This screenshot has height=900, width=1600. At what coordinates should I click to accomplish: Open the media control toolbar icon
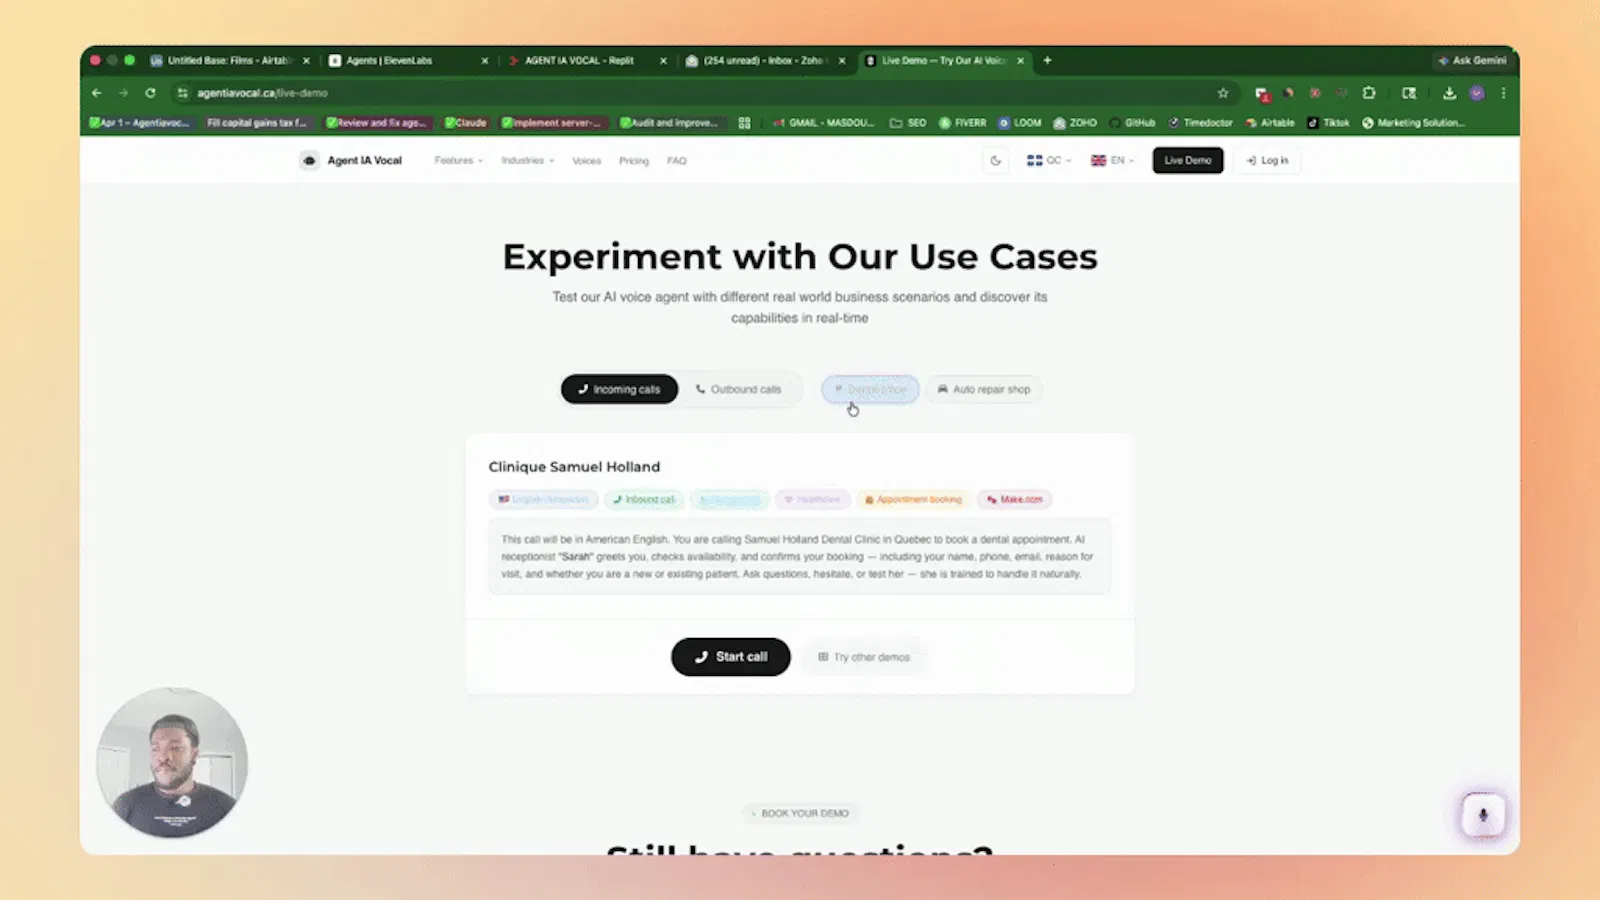[1409, 93]
